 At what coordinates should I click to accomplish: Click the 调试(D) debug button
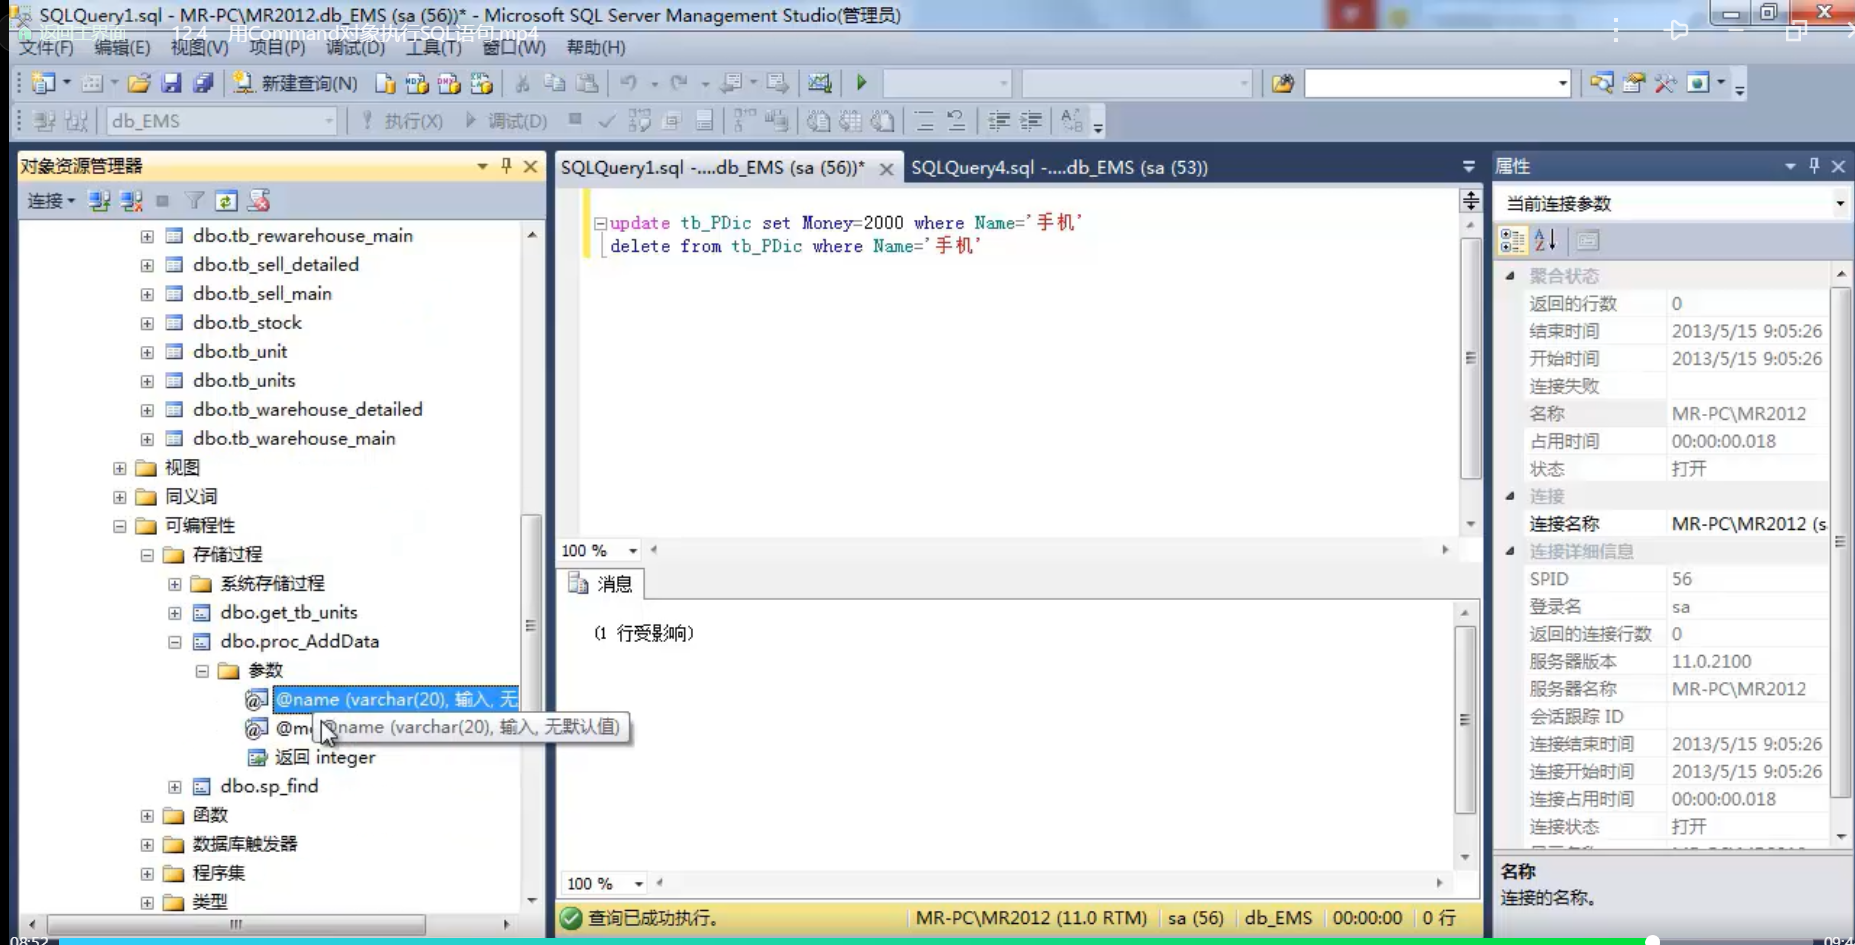coord(506,121)
